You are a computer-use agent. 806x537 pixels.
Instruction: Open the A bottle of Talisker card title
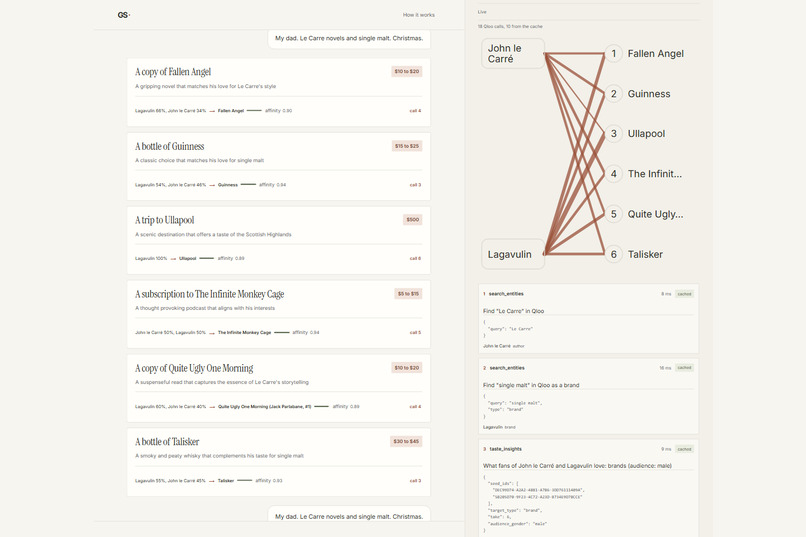click(167, 442)
